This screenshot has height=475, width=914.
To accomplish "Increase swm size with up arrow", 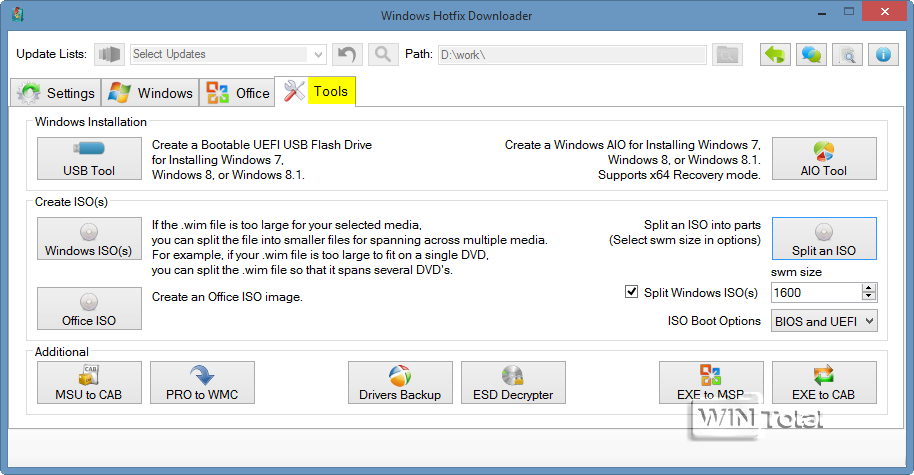I will (x=869, y=288).
